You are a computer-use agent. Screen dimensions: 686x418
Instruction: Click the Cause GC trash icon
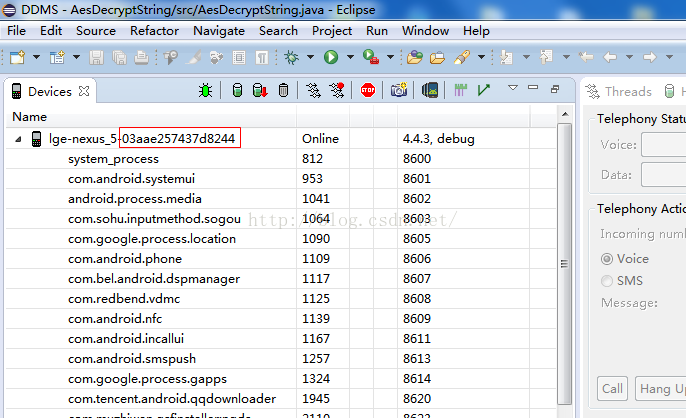tap(284, 91)
